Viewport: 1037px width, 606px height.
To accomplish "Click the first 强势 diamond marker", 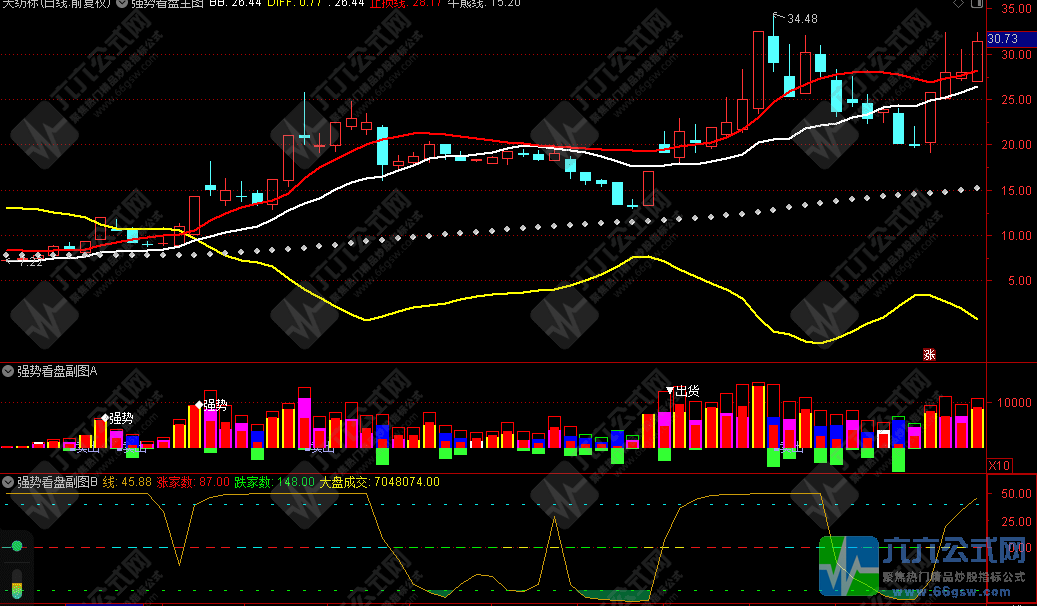I will coord(105,418).
